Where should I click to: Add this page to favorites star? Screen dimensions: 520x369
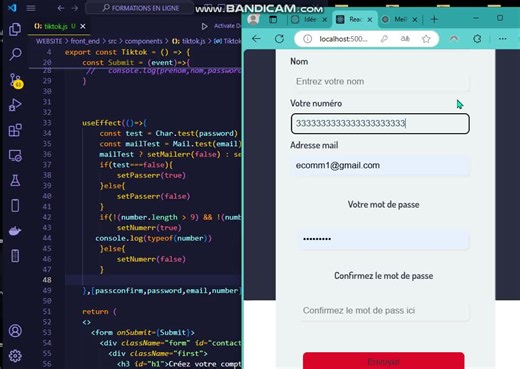pos(426,39)
